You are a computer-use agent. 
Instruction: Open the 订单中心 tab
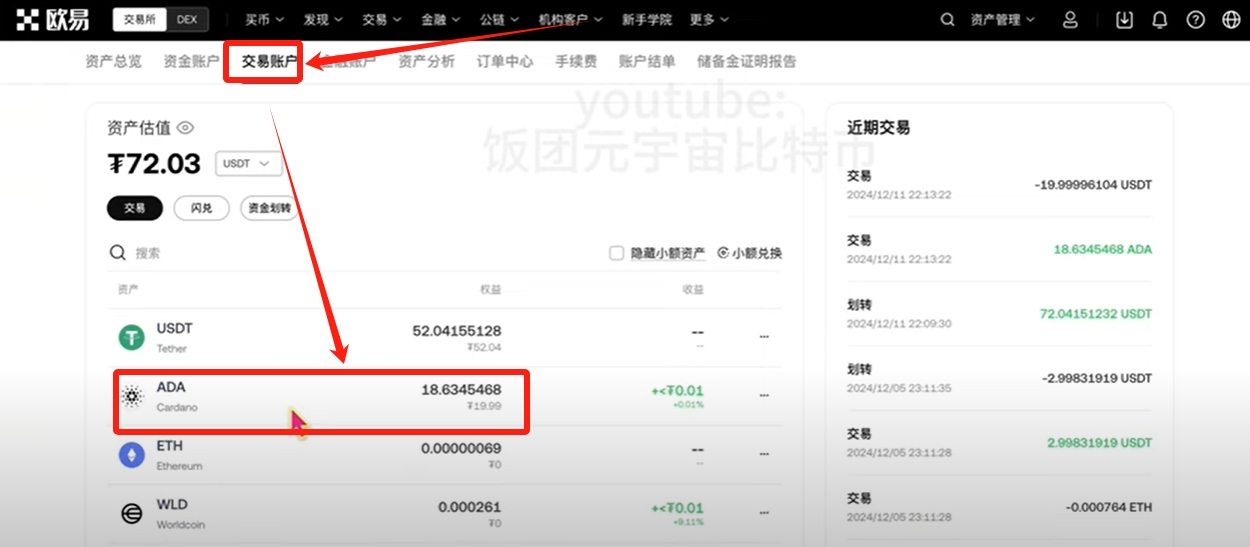[505, 62]
